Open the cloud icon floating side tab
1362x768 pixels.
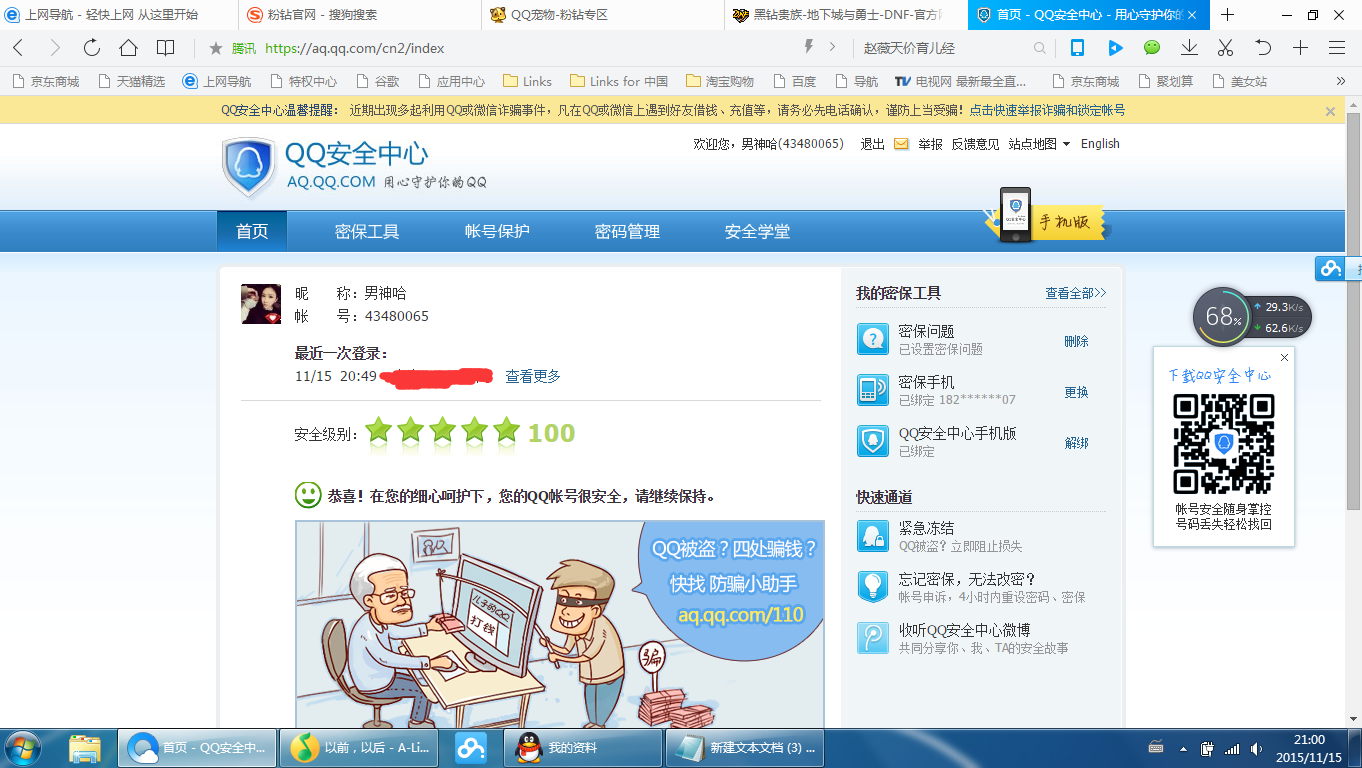point(1330,268)
